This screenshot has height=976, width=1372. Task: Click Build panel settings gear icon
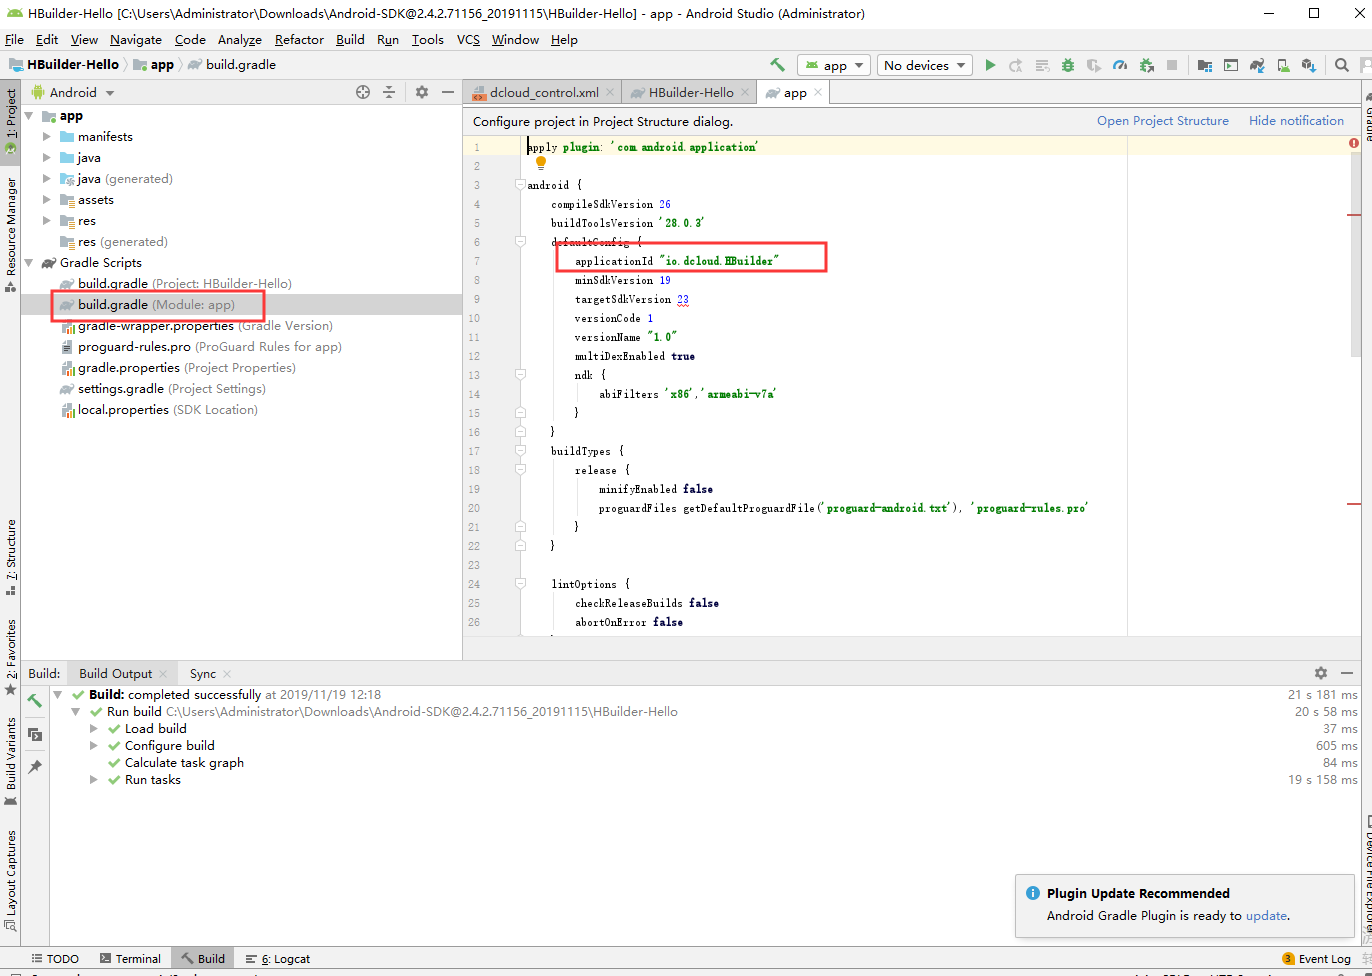click(x=1321, y=673)
